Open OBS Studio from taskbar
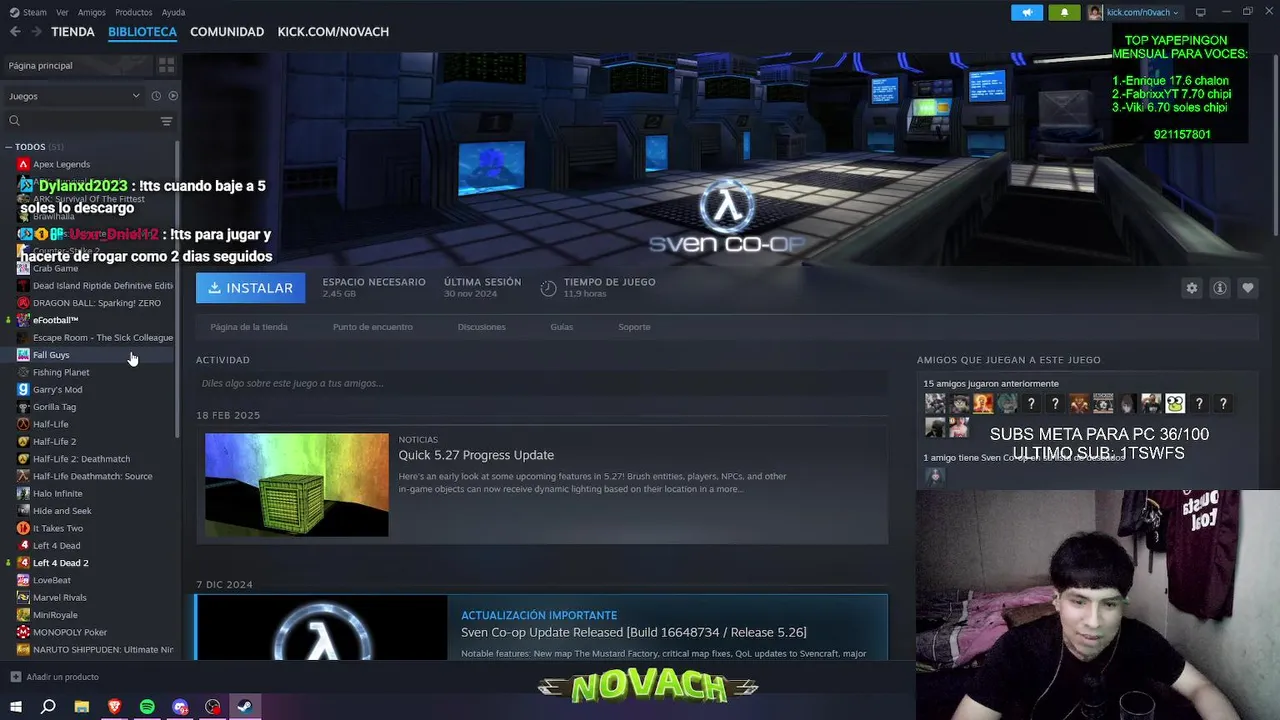Viewport: 1280px width, 720px height. (213, 707)
